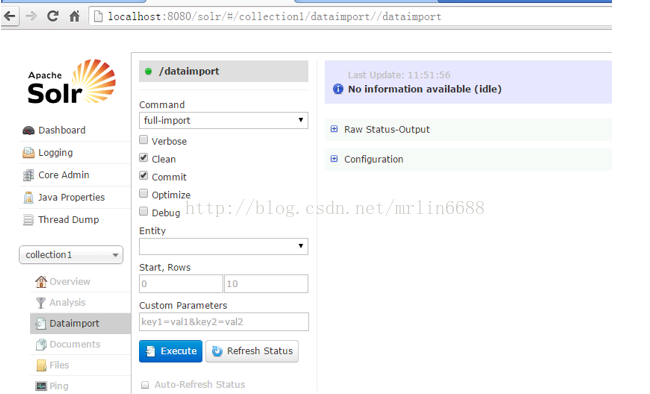The image size is (650, 394).
Task: Open the Documents link under collection1
Action: [75, 344]
